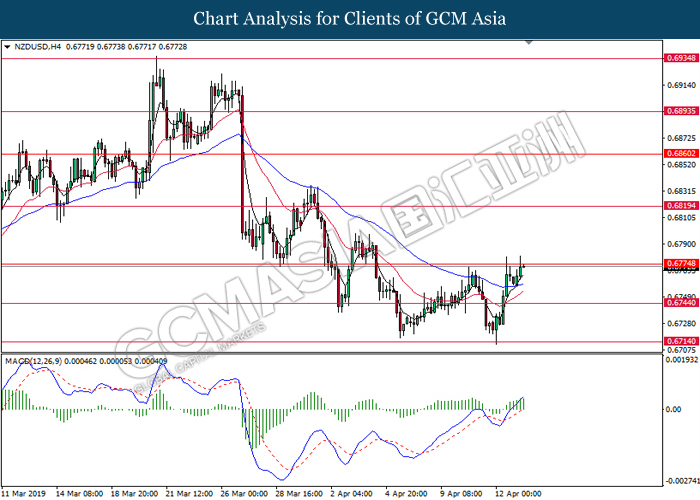The image size is (700, 500).
Task: Click the 4 Apr 20:00 time label
Action: [406, 494]
